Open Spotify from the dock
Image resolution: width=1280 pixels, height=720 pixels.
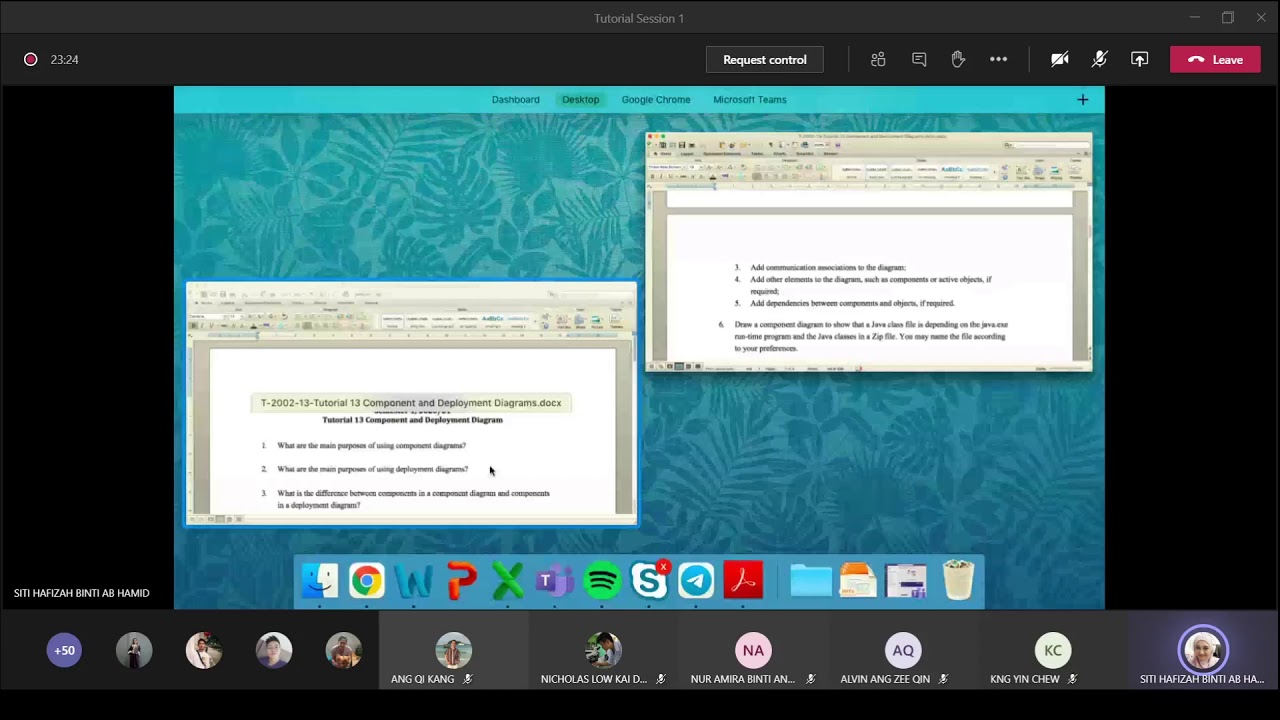click(x=602, y=581)
